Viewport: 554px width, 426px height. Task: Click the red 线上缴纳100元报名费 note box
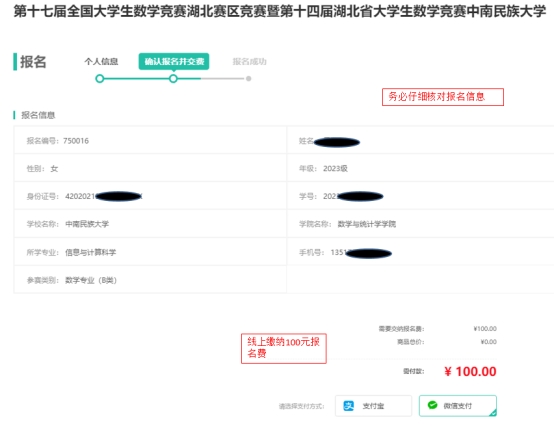click(x=284, y=348)
